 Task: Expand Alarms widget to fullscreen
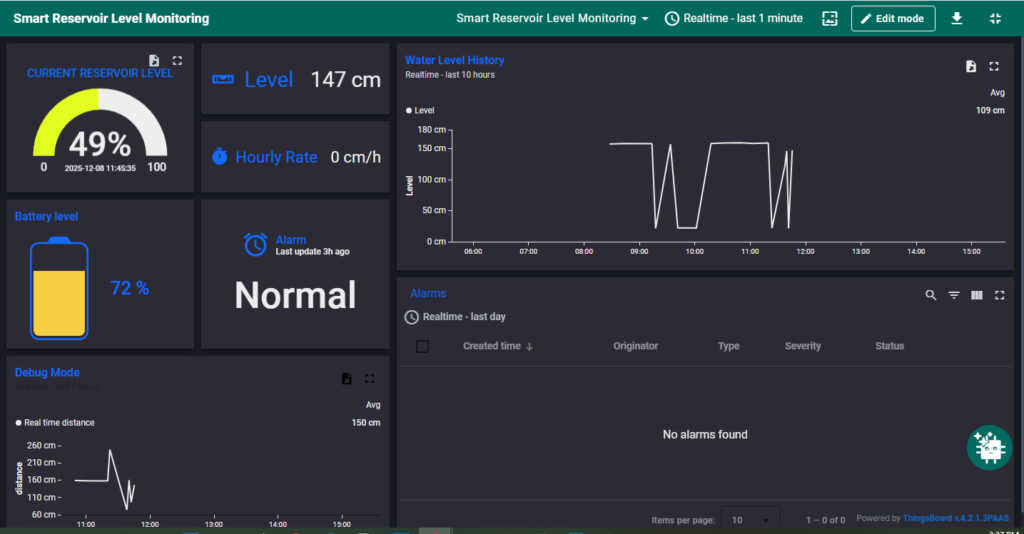tap(999, 295)
